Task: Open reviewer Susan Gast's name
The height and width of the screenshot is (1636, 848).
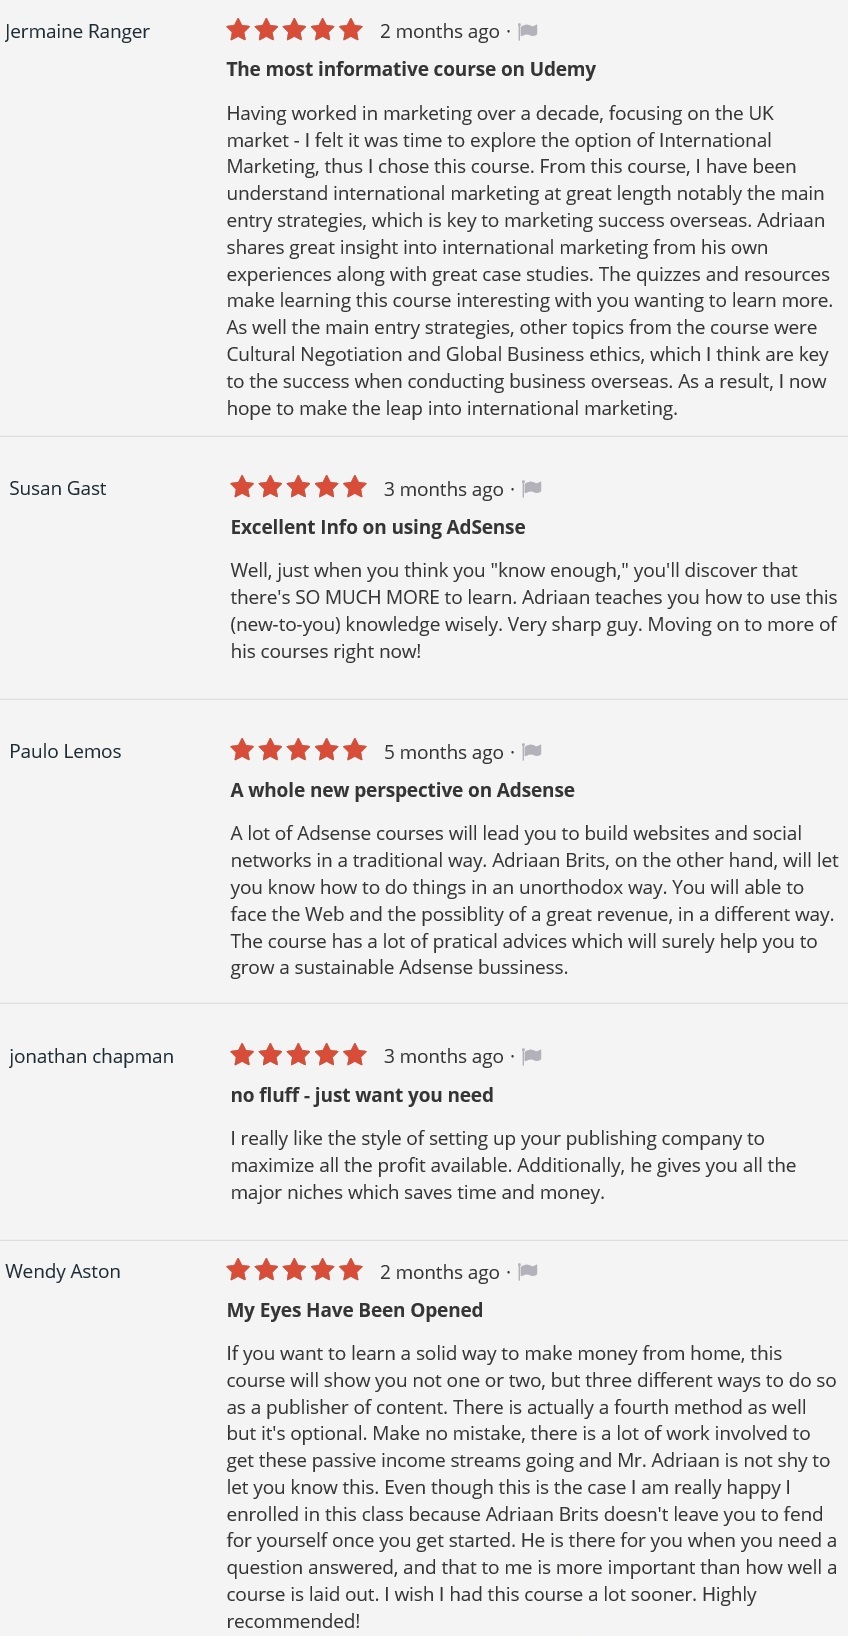Action: click(x=58, y=488)
